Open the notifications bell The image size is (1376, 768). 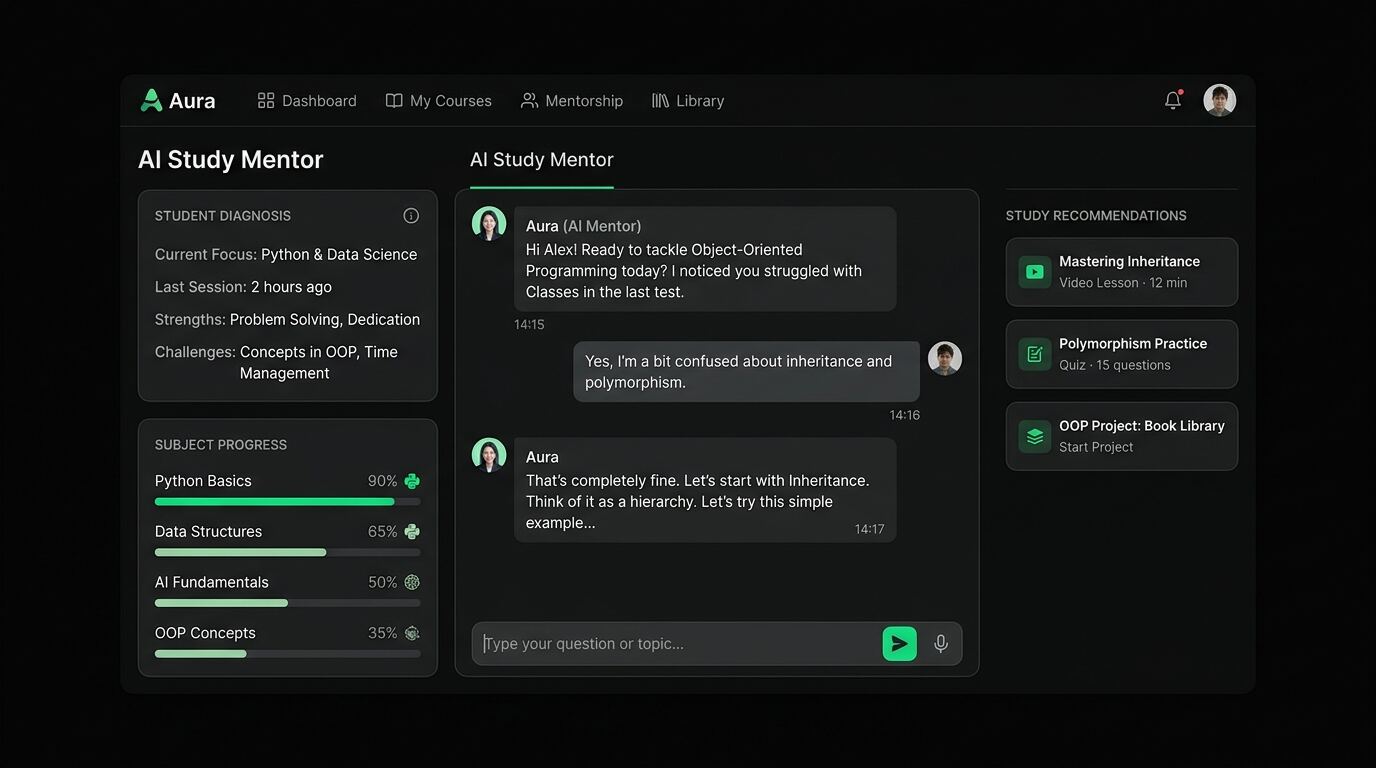(1173, 100)
